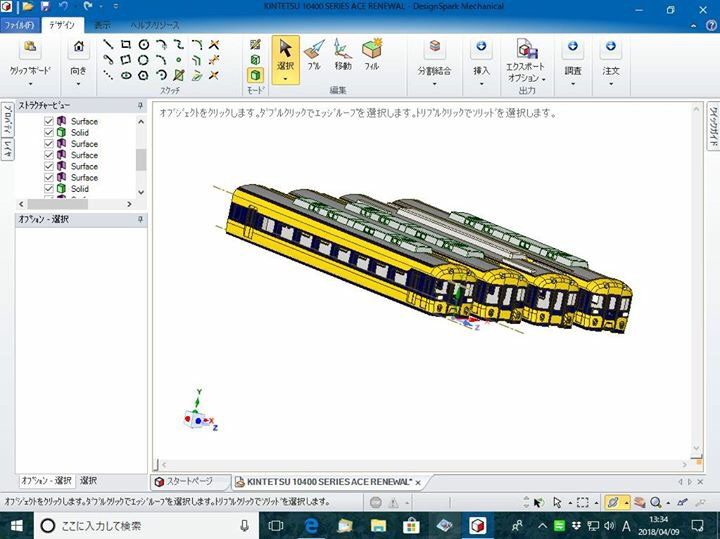Select the Construction Line tool
The height and width of the screenshot is (539, 720).
pyautogui.click(x=108, y=75)
